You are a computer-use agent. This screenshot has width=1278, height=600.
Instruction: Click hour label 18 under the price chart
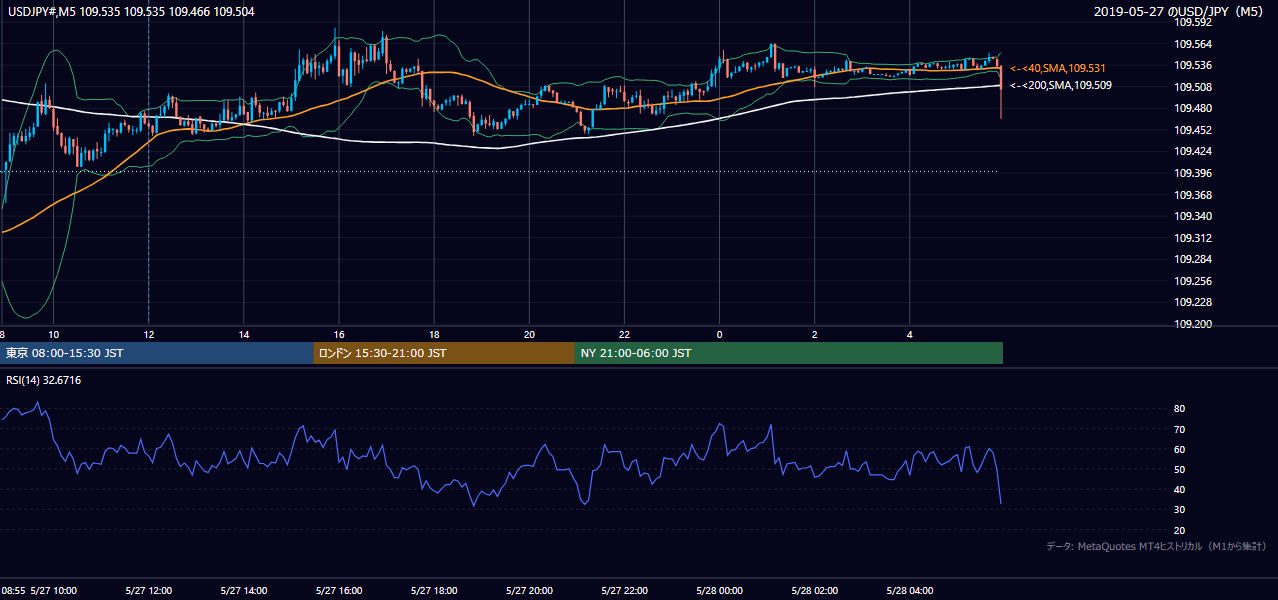coord(434,334)
